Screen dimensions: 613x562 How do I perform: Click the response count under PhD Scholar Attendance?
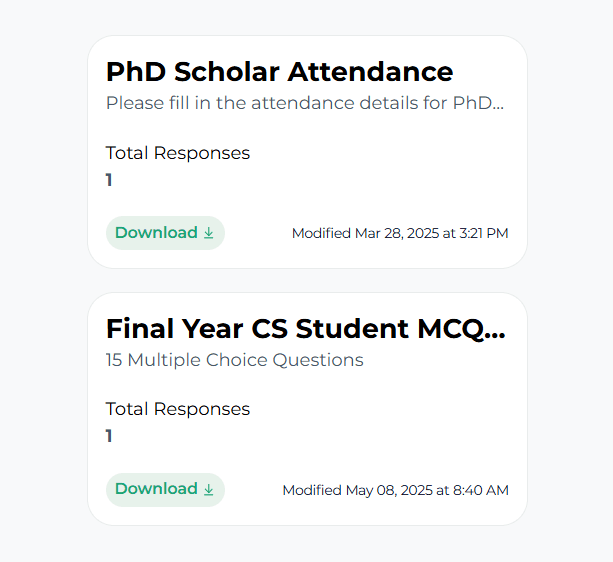109,180
